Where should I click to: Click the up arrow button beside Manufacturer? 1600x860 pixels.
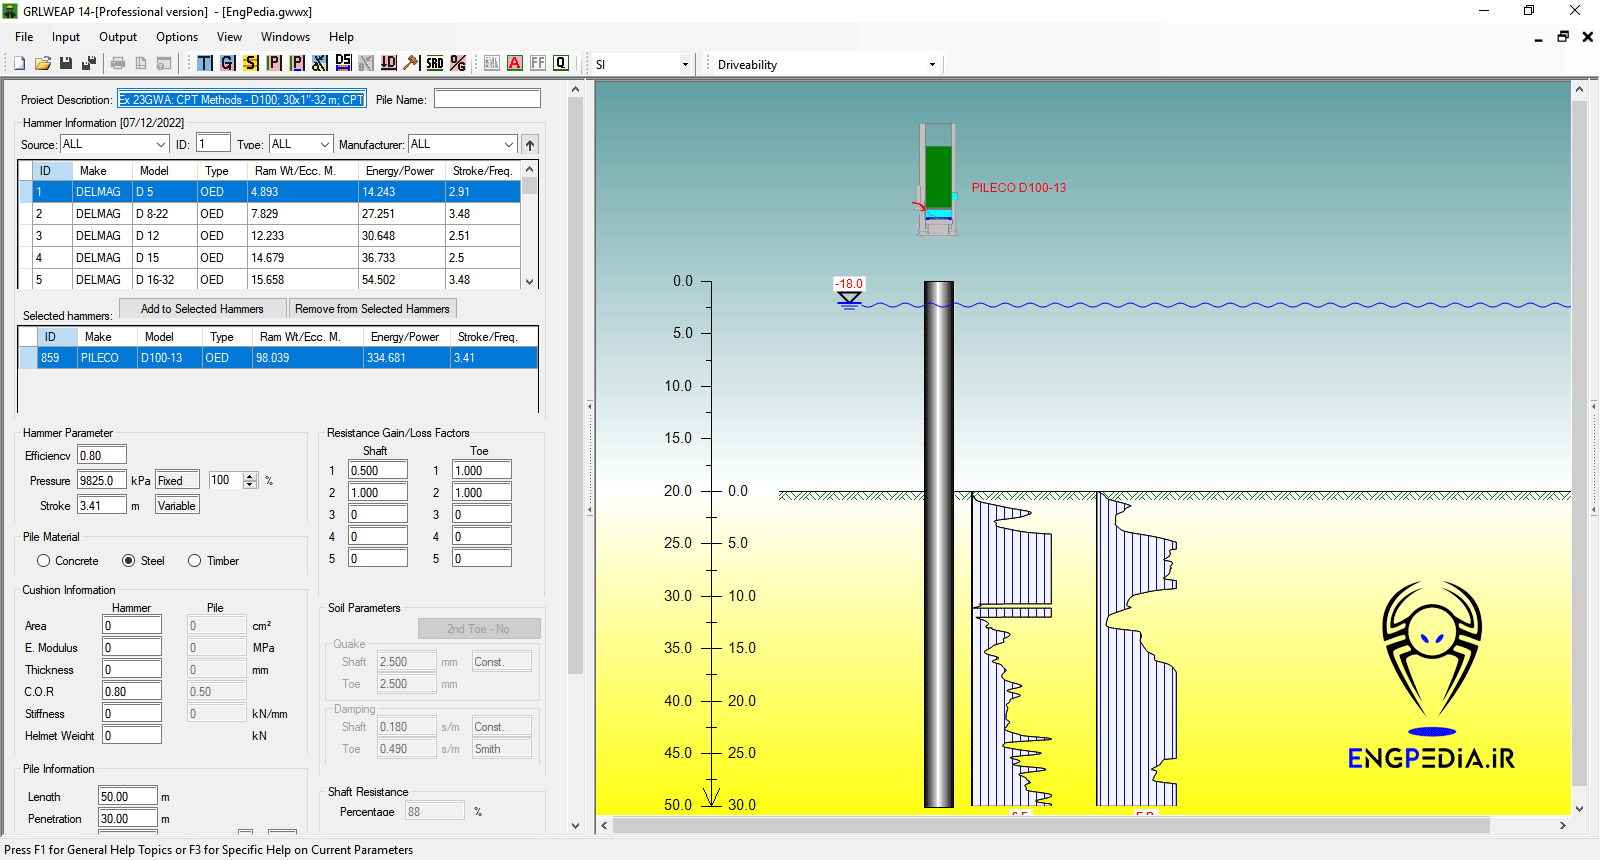530,145
